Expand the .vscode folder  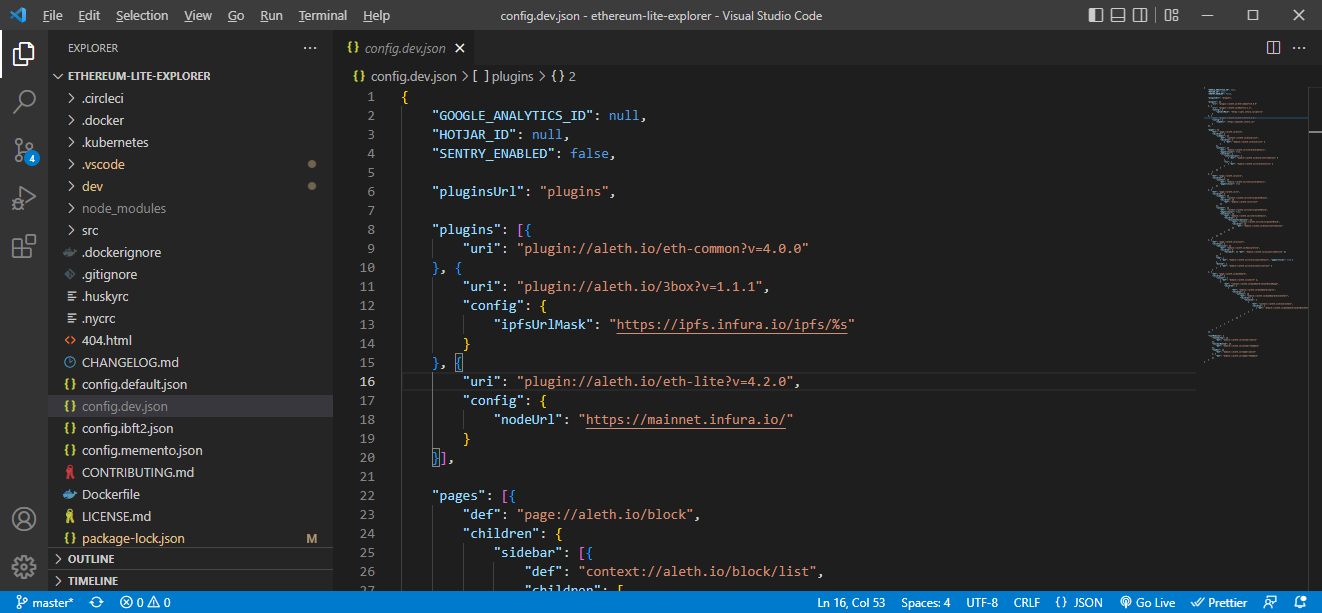[190, 164]
